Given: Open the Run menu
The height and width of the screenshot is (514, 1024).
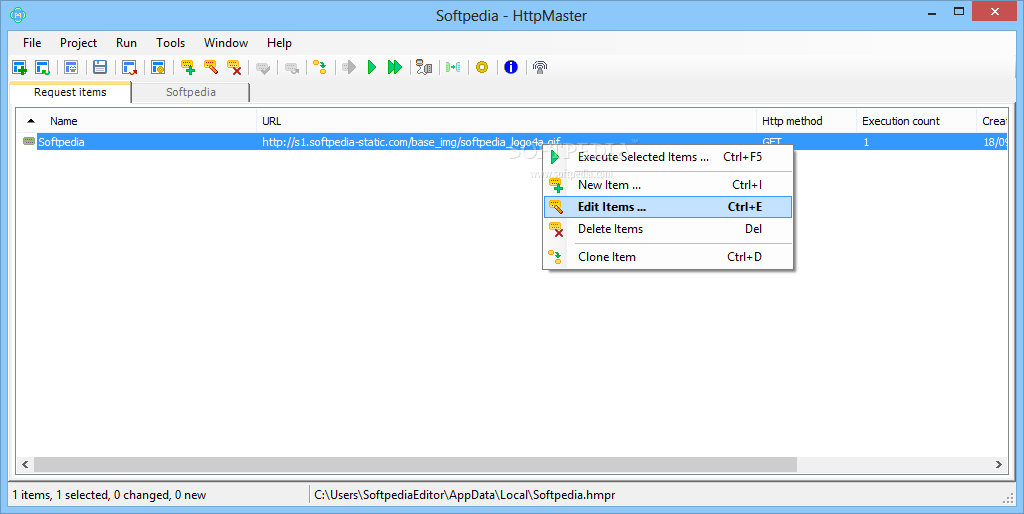Looking at the screenshot, I should (126, 43).
